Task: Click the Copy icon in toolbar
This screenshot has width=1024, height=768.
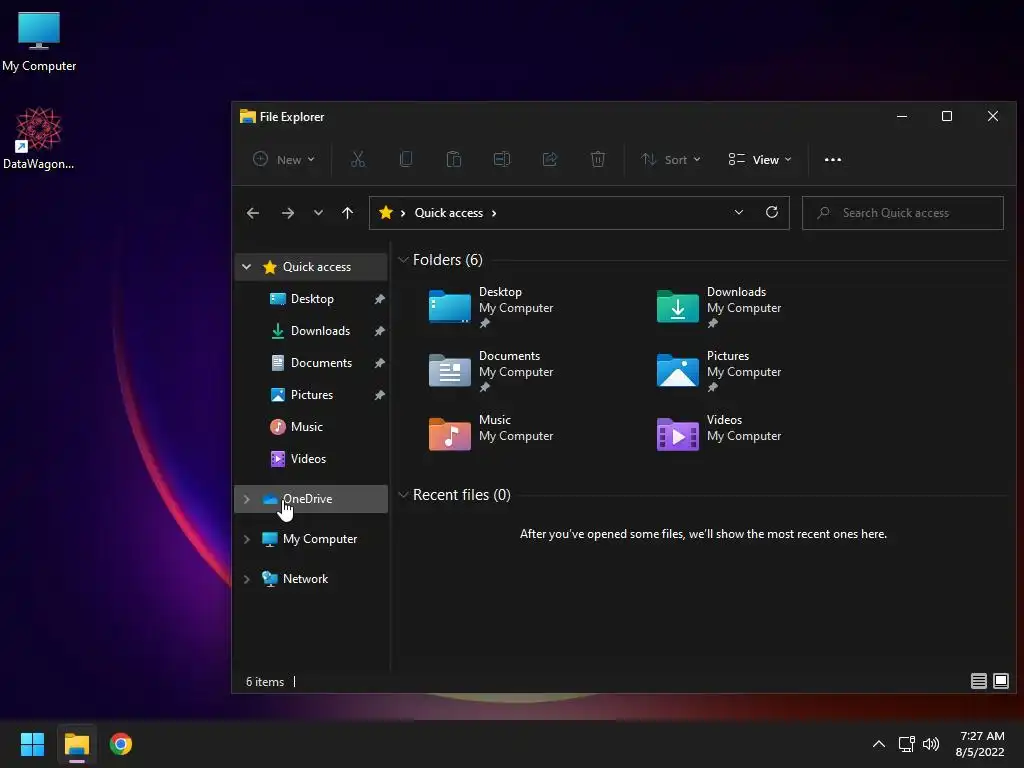Action: pos(406,159)
